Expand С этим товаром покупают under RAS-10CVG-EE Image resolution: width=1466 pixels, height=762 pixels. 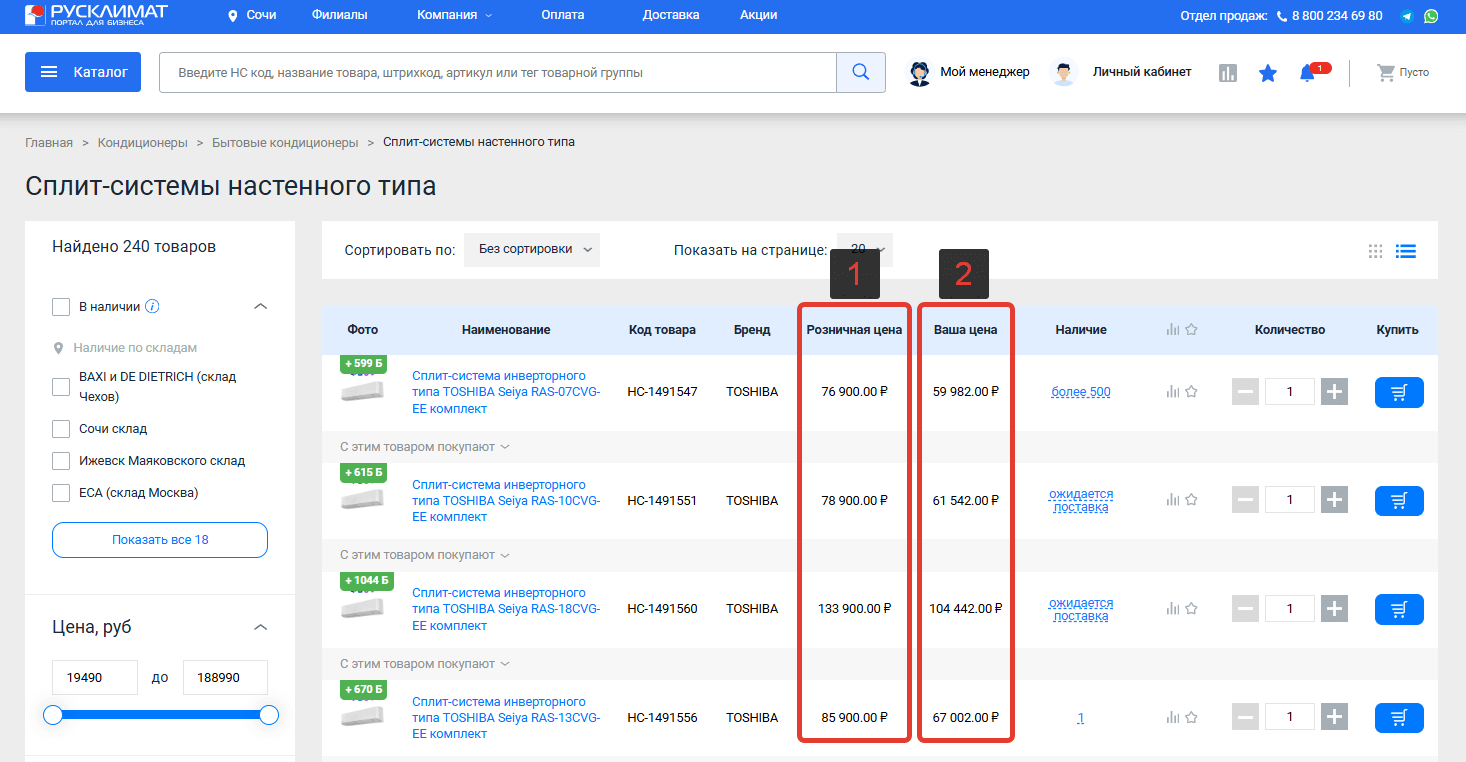click(425, 555)
